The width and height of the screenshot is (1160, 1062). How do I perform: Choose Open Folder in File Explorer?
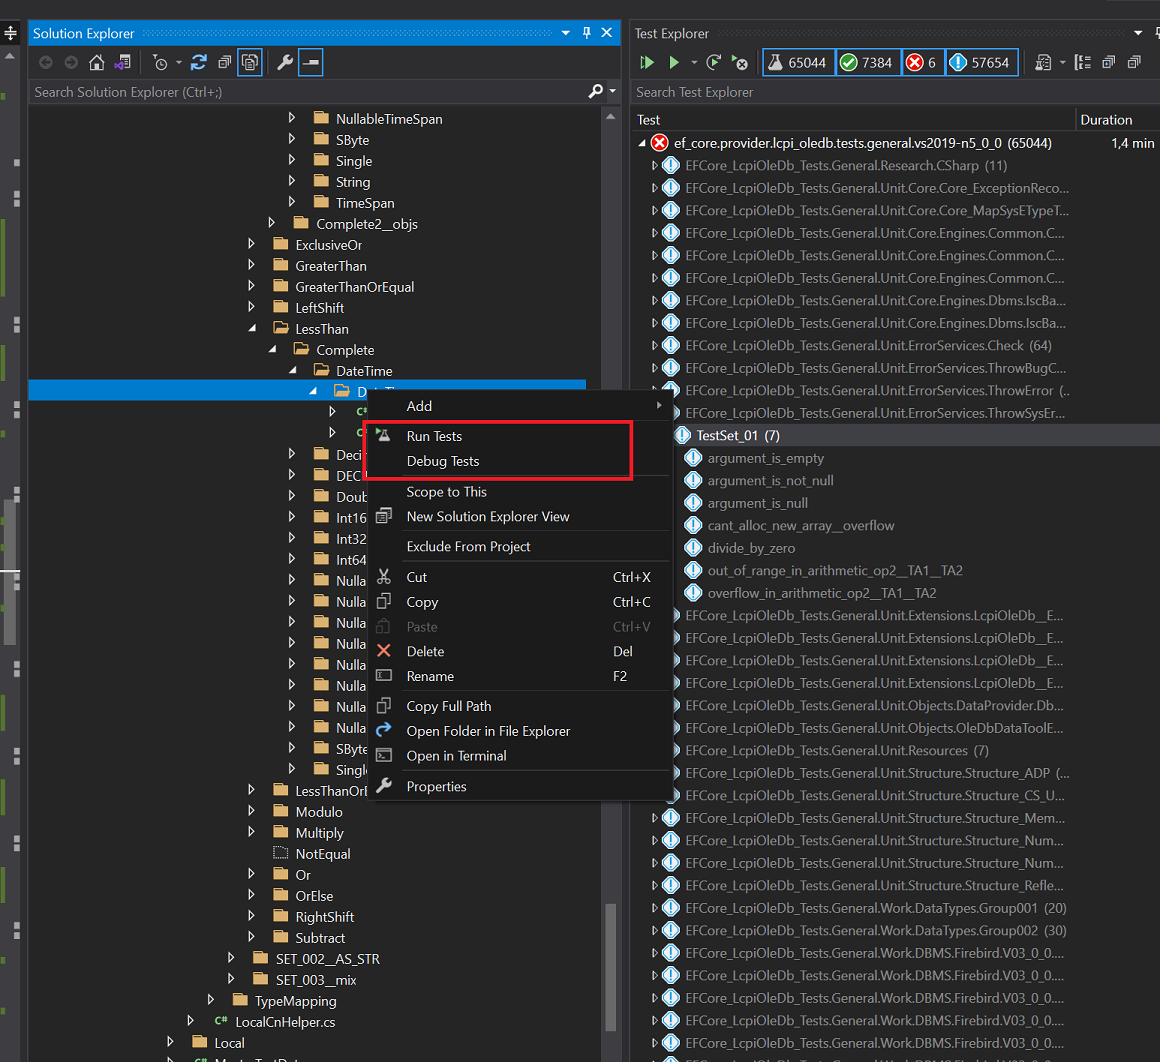coord(488,731)
